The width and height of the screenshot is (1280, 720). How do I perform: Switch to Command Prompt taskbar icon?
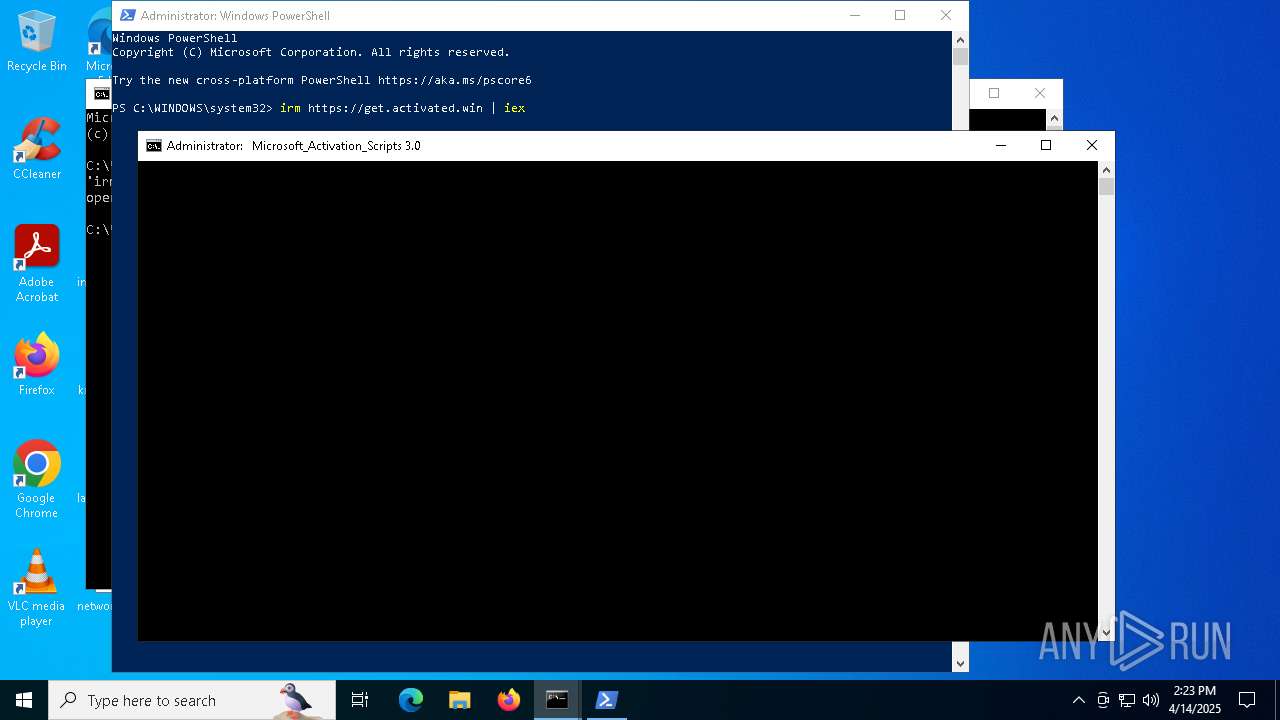pyautogui.click(x=557, y=700)
